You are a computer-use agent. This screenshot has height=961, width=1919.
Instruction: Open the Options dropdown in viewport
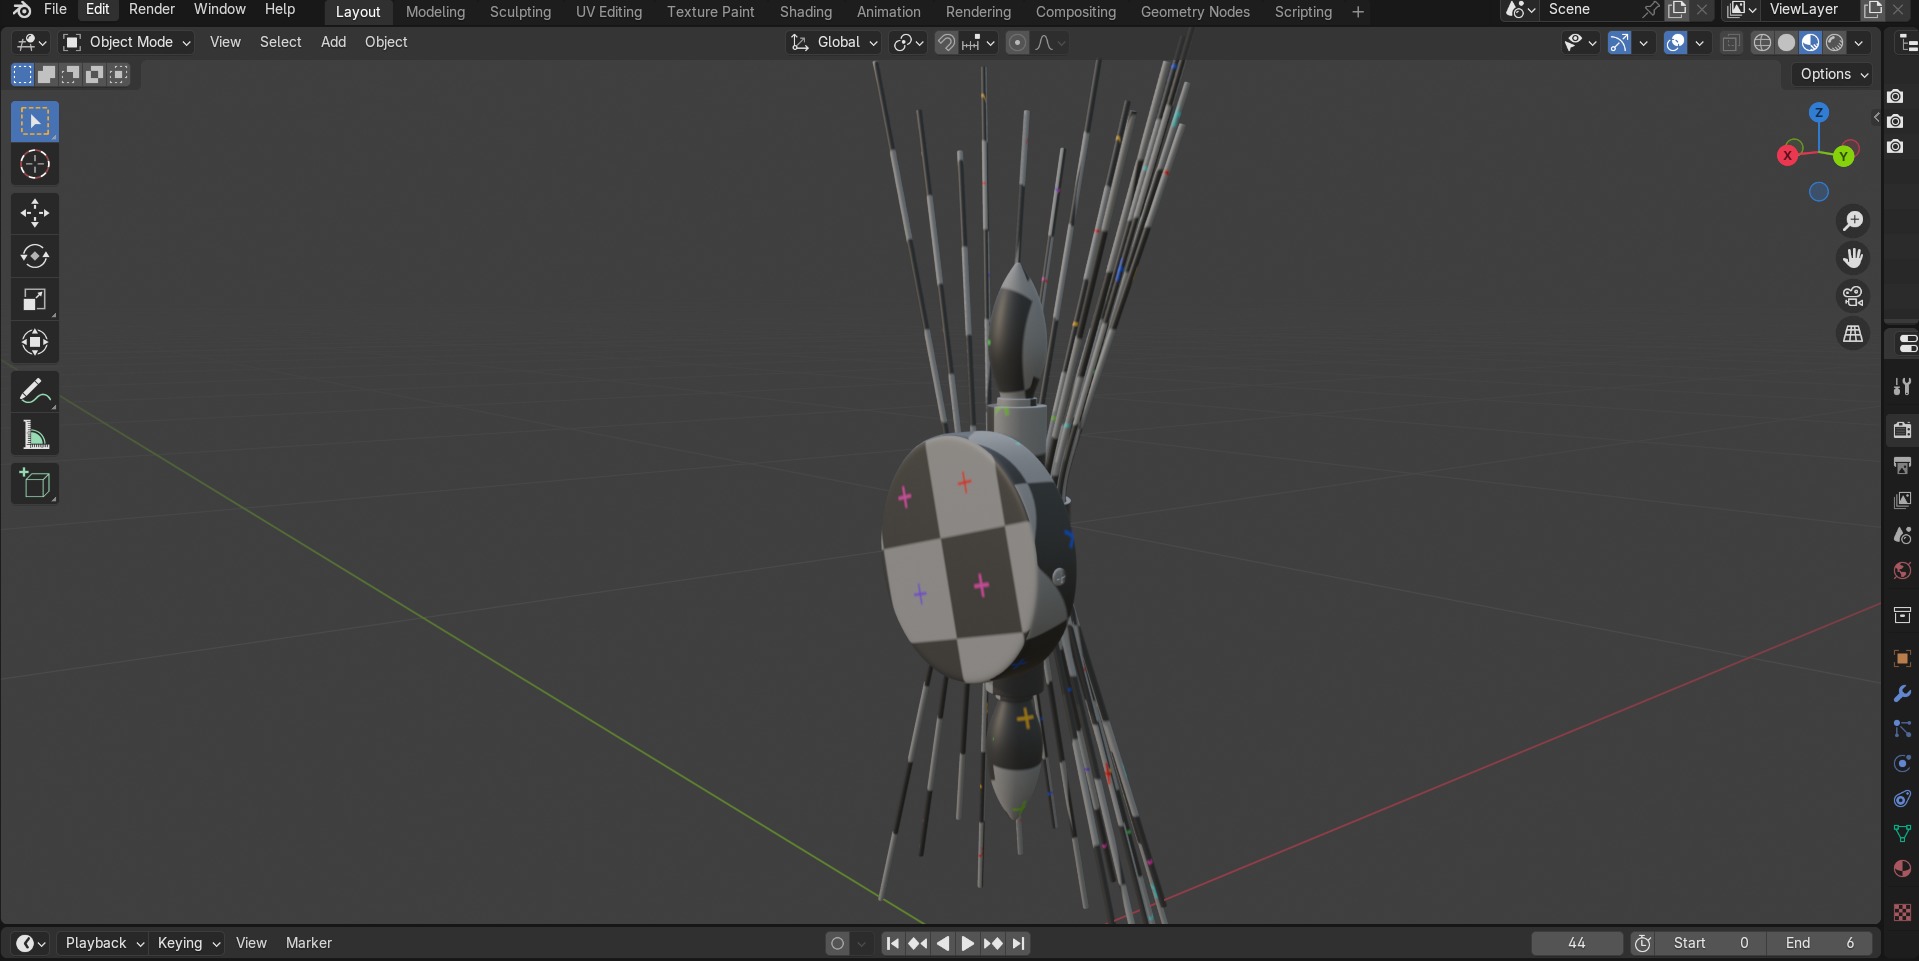pos(1832,74)
